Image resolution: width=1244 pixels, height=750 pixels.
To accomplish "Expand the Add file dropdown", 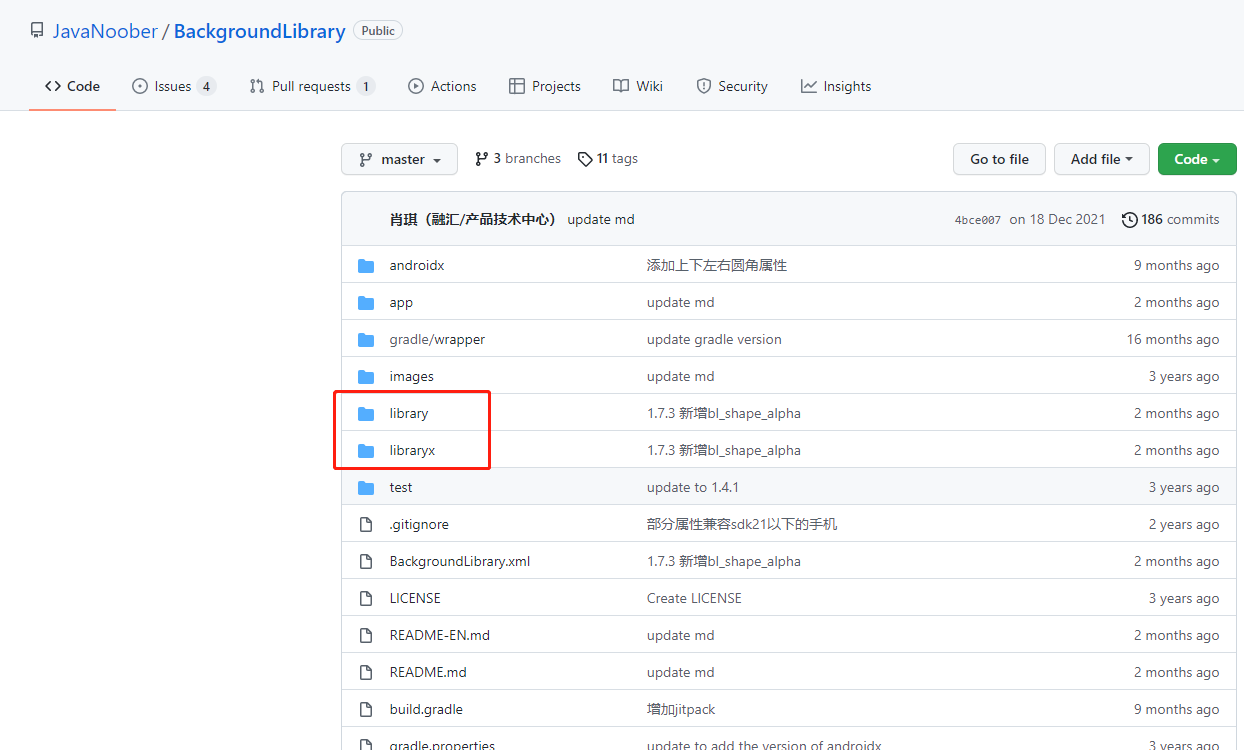I will [x=1101, y=159].
